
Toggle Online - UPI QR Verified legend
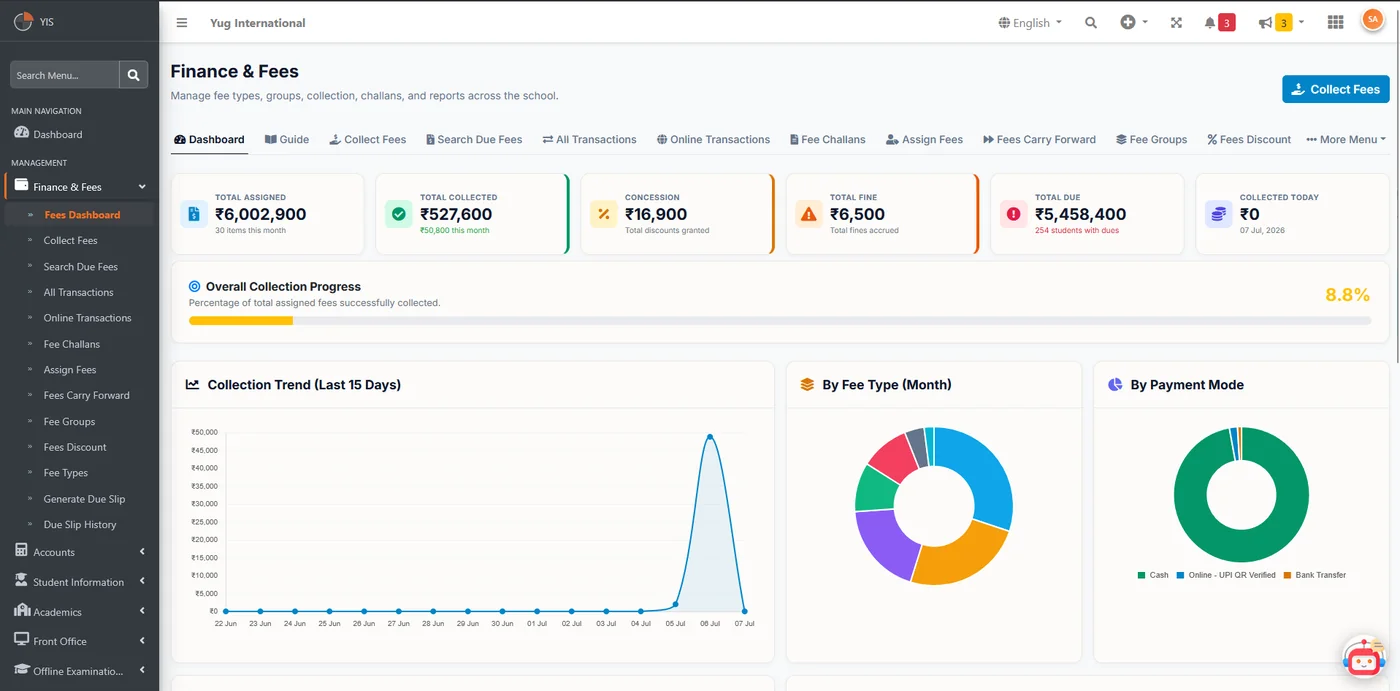1225,575
